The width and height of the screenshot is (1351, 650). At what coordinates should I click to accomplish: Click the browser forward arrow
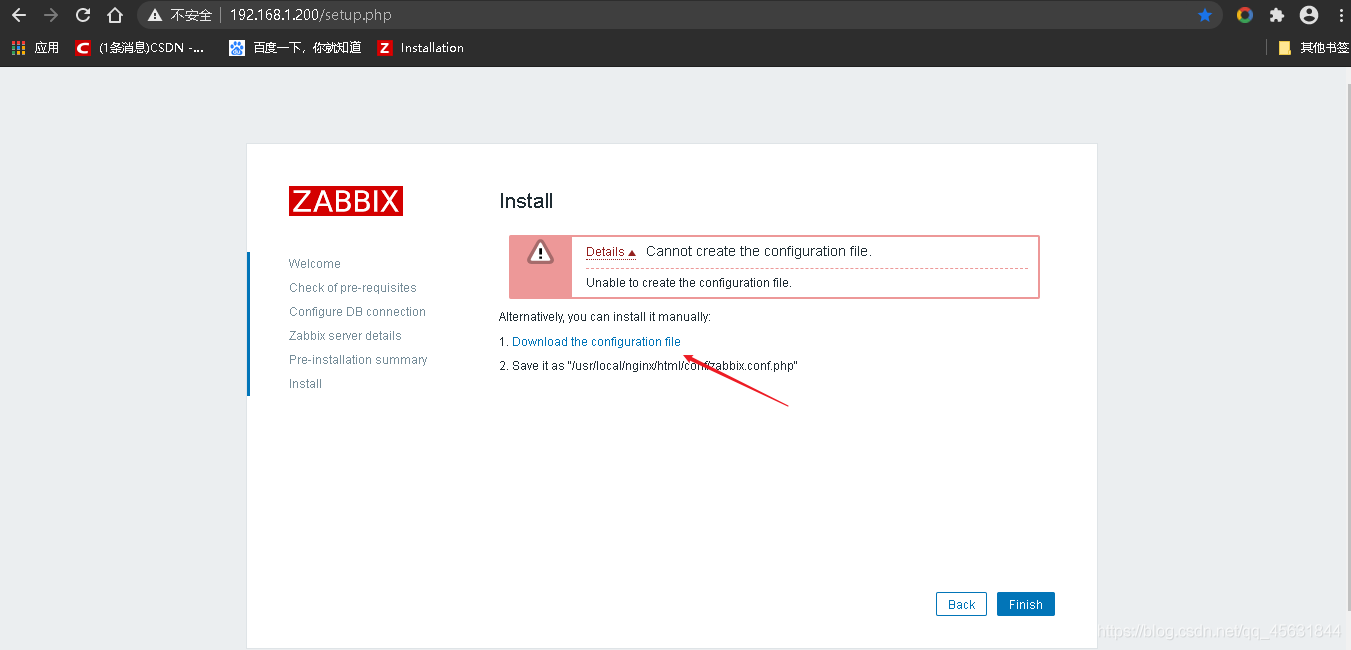(x=51, y=15)
